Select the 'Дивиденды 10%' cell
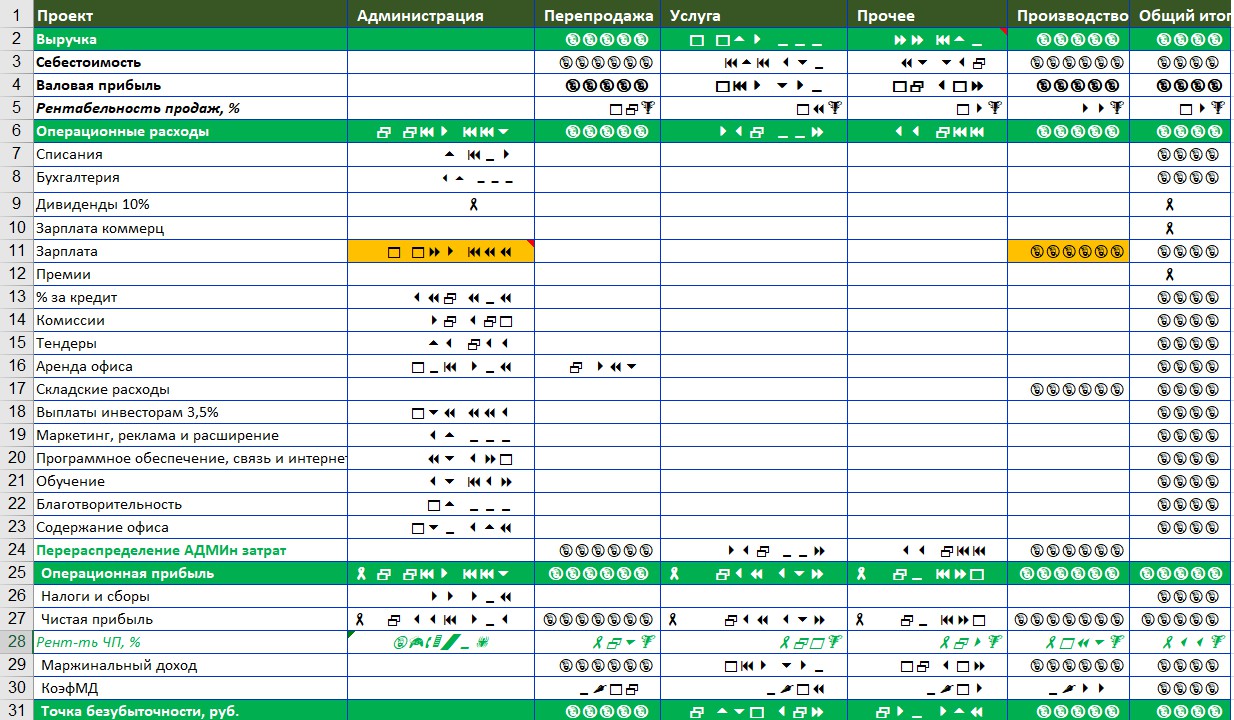Image resolution: width=1234 pixels, height=720 pixels. click(x=190, y=203)
